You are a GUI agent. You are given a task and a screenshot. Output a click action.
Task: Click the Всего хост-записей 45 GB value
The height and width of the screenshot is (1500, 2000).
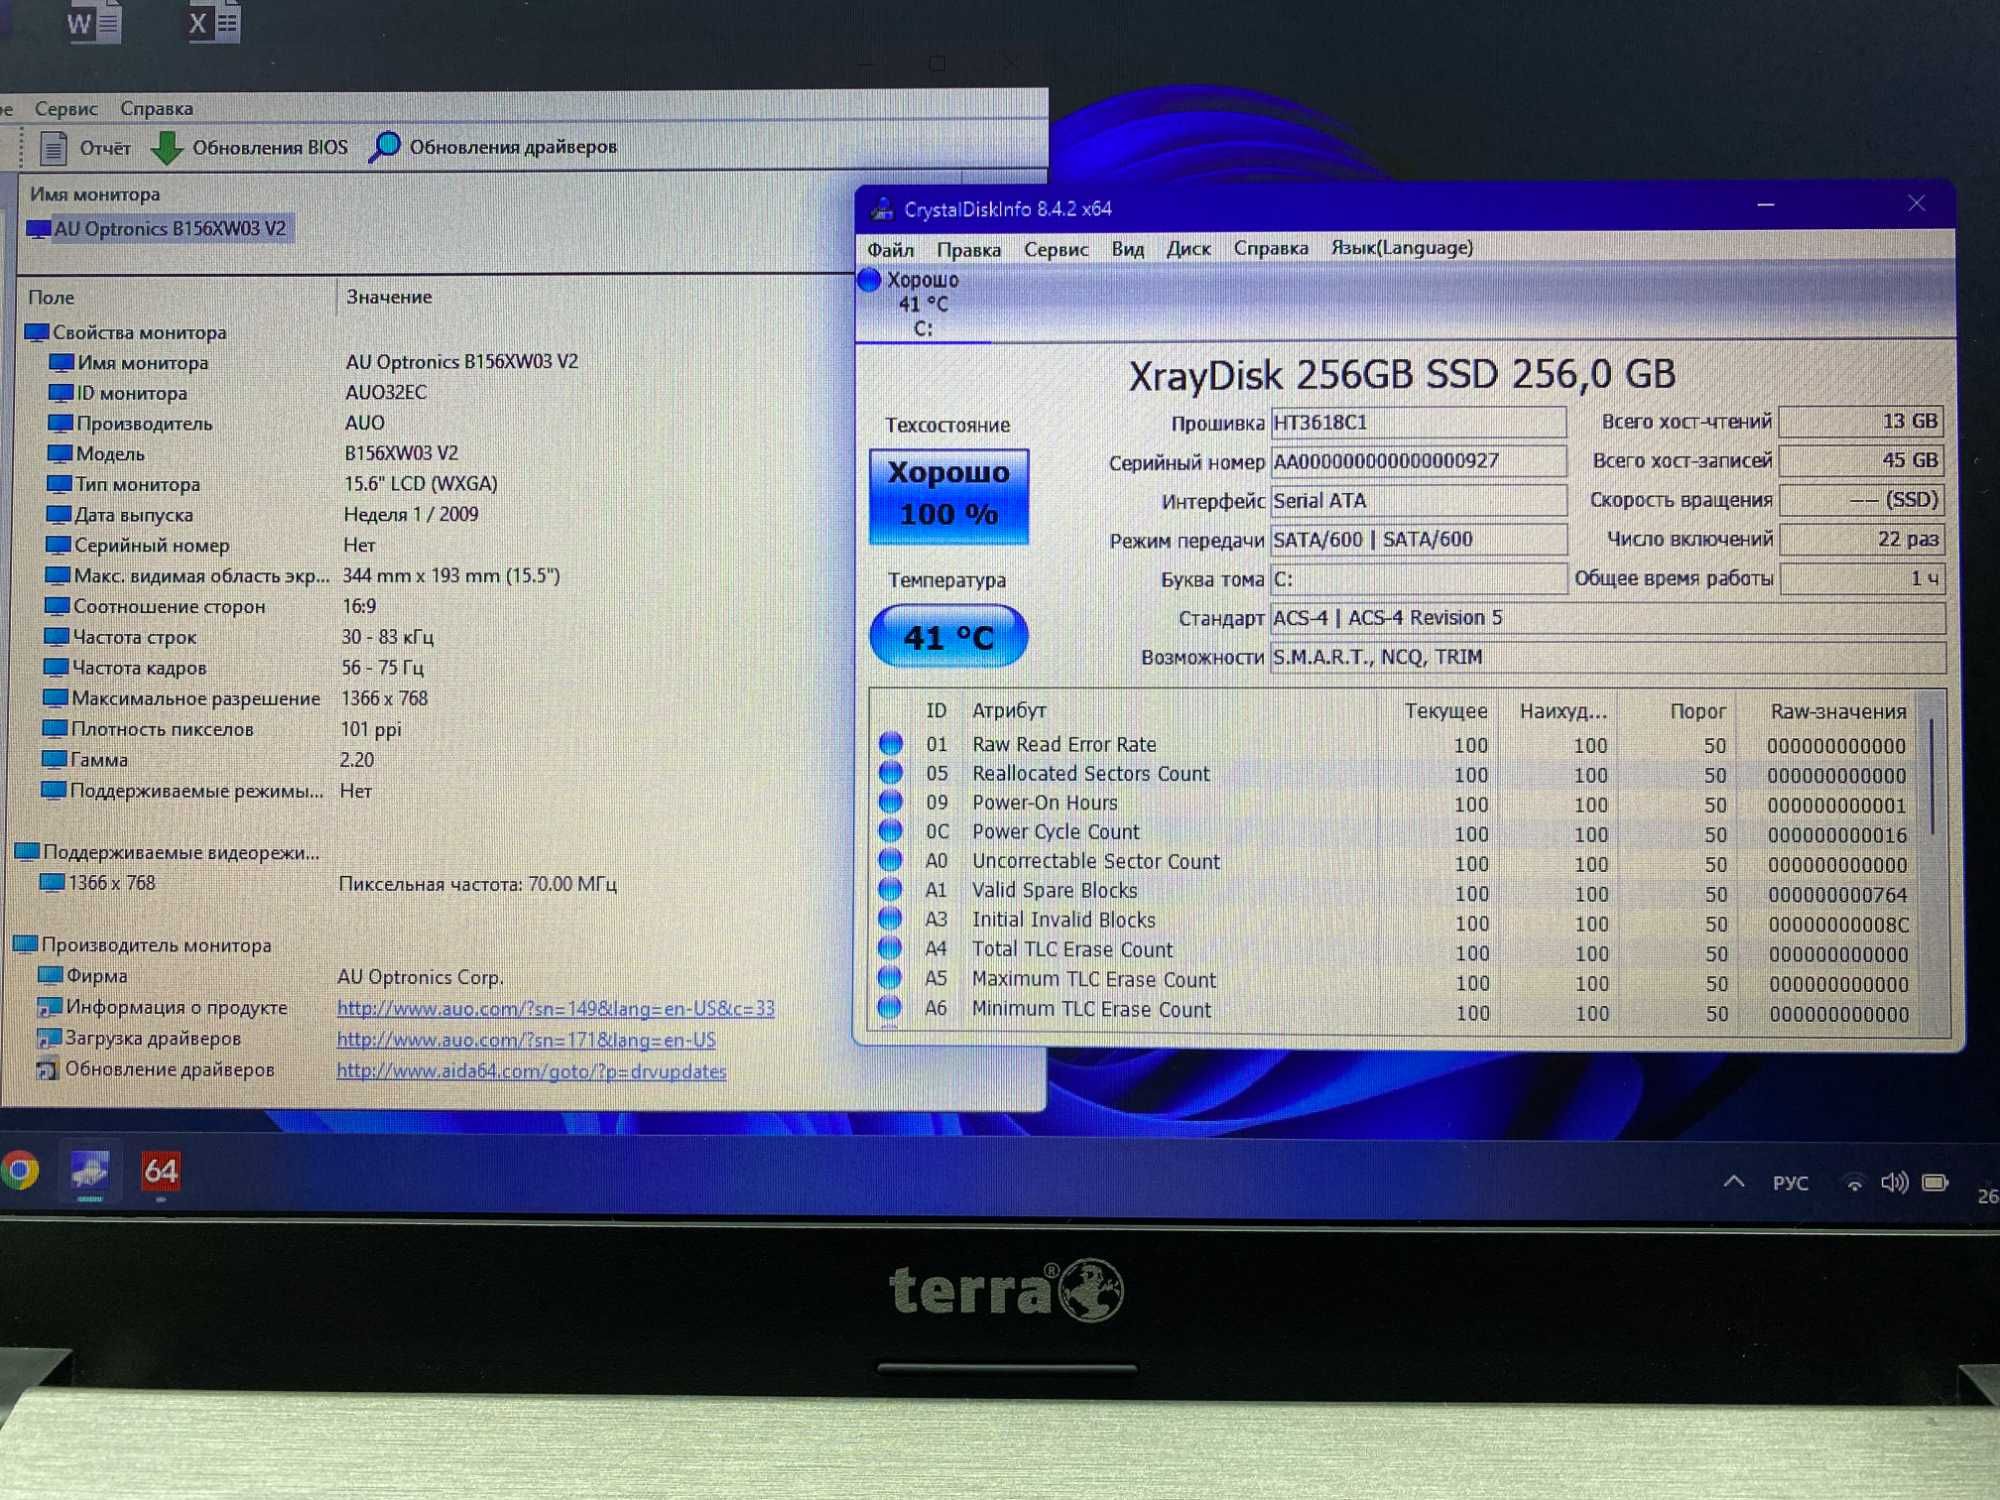point(1861,461)
